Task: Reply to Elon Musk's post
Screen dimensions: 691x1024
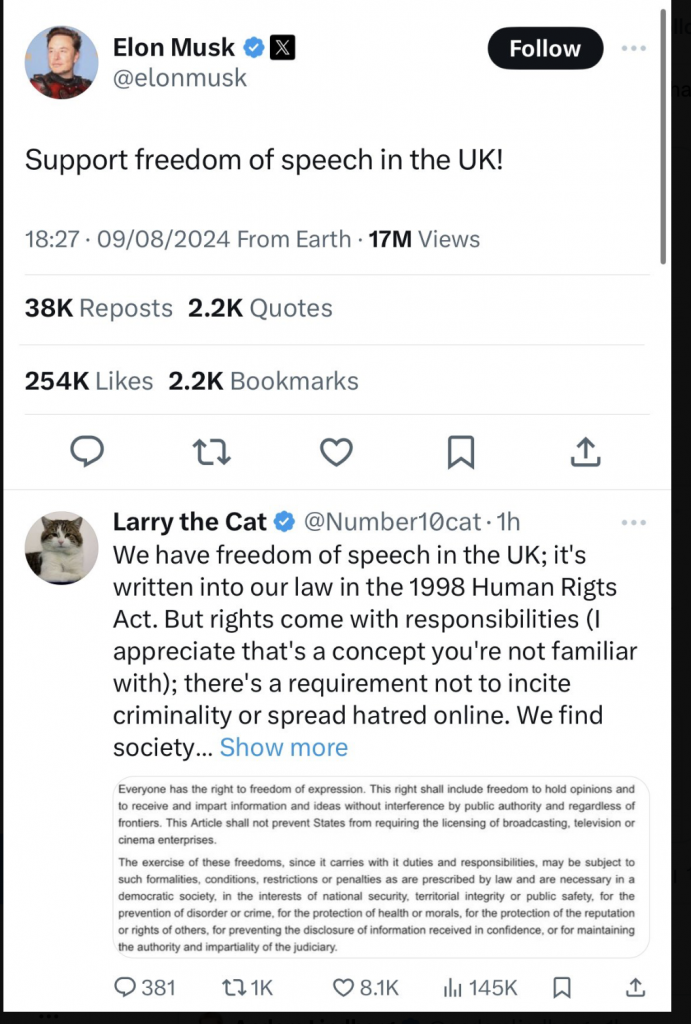Action: pos(88,453)
